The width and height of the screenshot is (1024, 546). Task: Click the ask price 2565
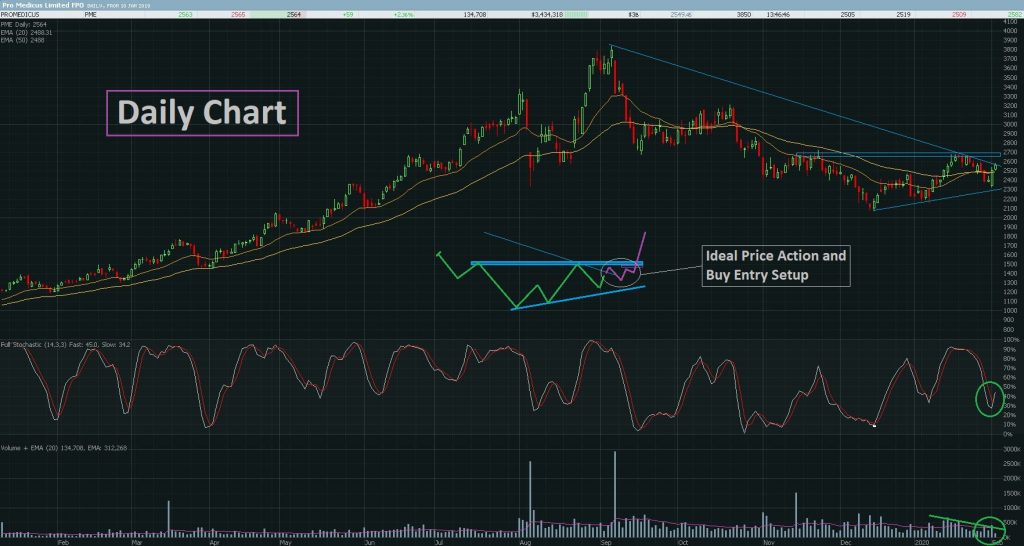tap(238, 14)
